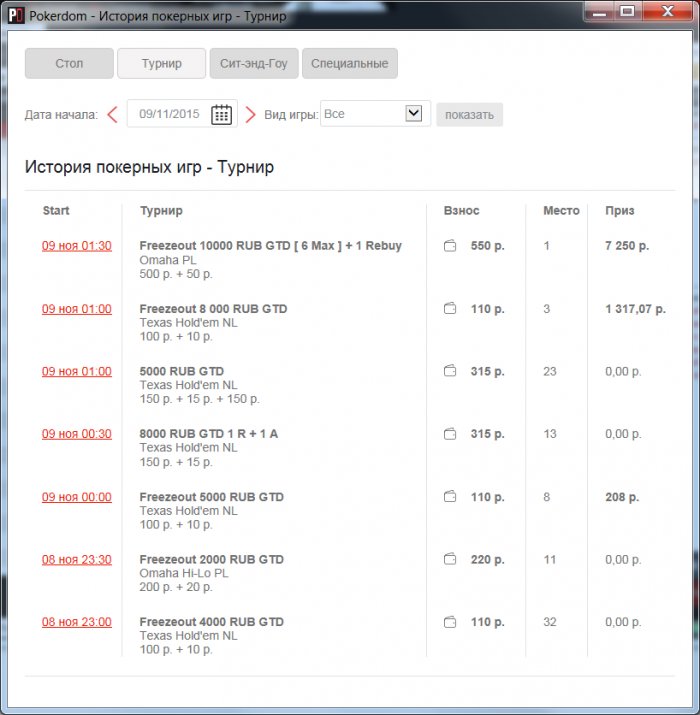This screenshot has height=715, width=700.
Task: Click the Start column header
Action: tap(56, 210)
